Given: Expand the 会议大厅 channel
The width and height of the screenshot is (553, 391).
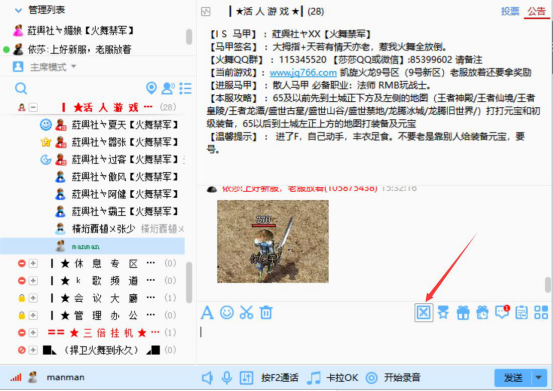Looking at the screenshot, I should pos(33,298).
